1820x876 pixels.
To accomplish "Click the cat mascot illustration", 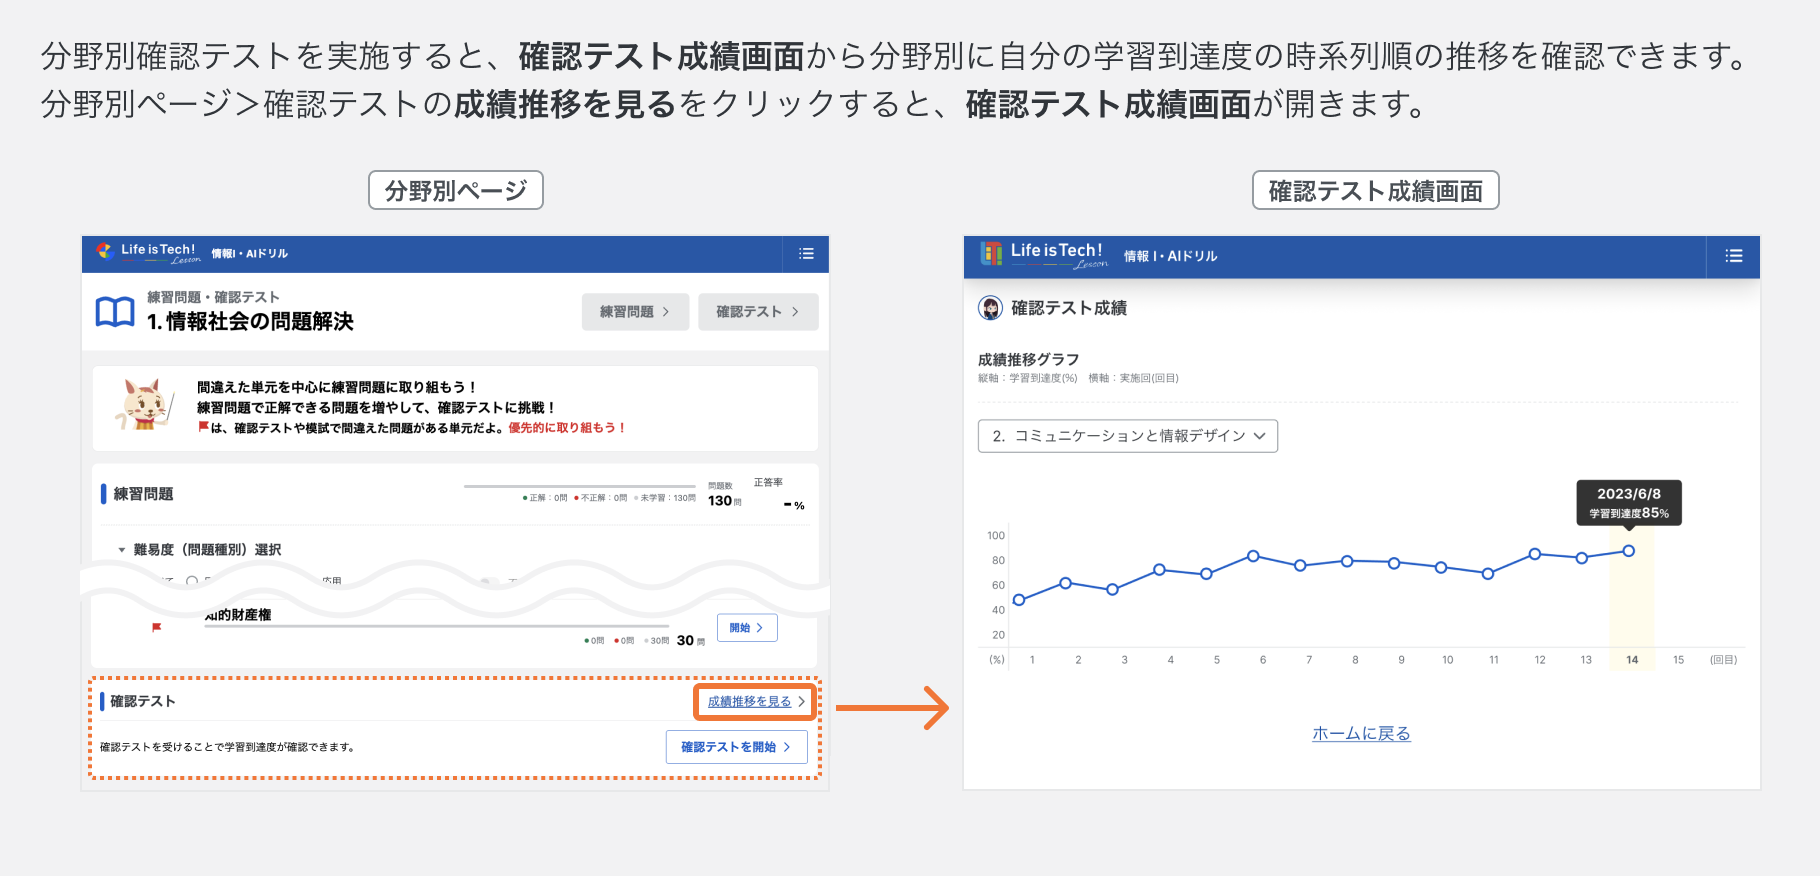I will click(145, 405).
